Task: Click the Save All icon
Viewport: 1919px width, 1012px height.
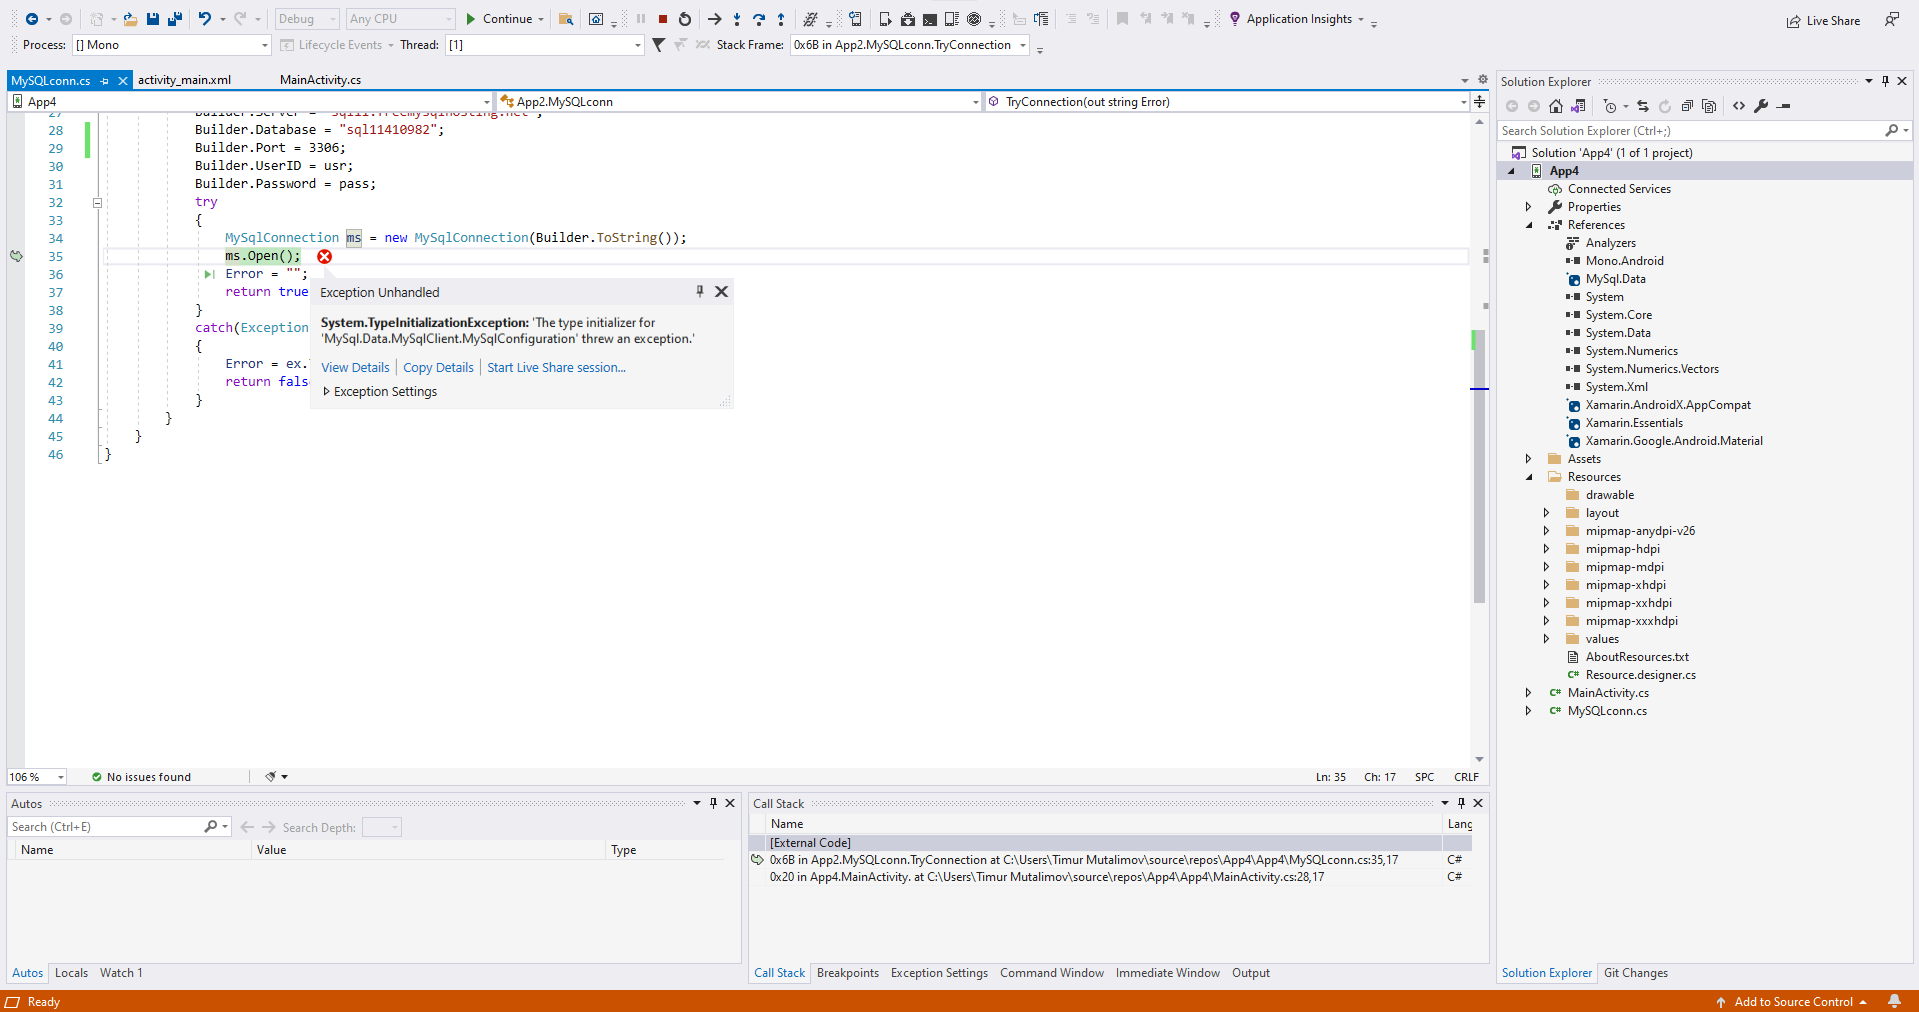Action: pyautogui.click(x=175, y=19)
